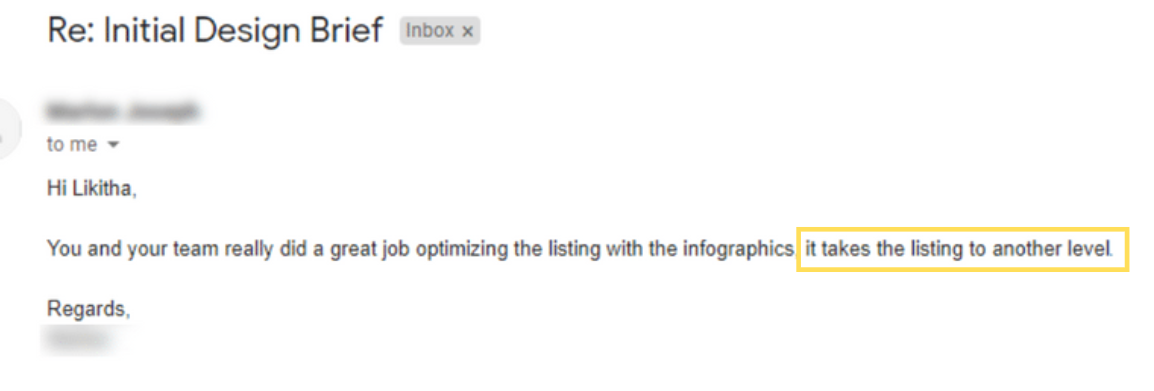Click the sender's partial avatar circle

click(9, 131)
